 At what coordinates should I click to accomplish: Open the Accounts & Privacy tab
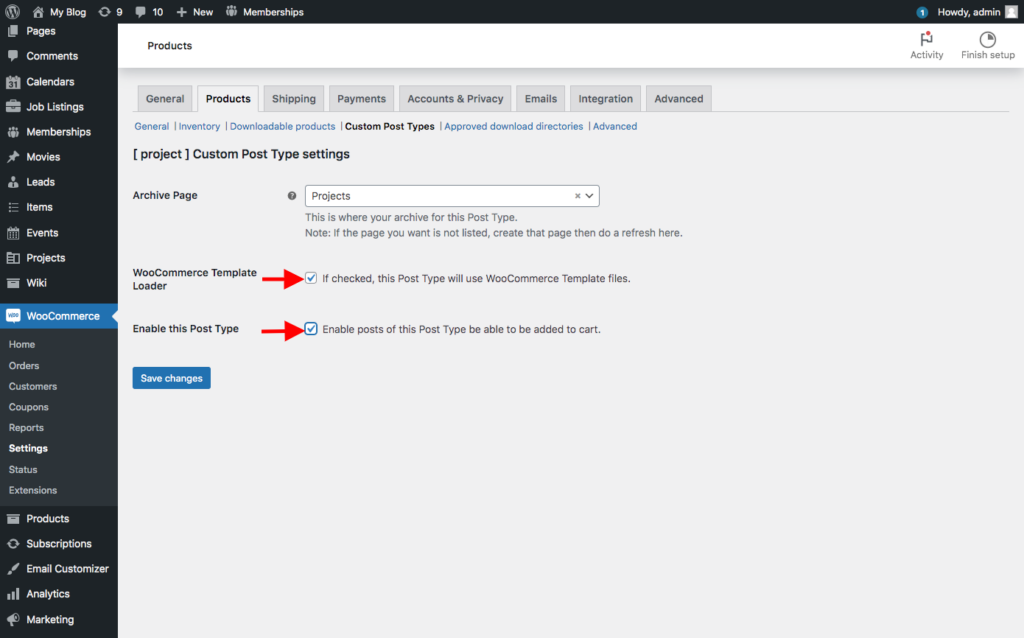tap(455, 99)
